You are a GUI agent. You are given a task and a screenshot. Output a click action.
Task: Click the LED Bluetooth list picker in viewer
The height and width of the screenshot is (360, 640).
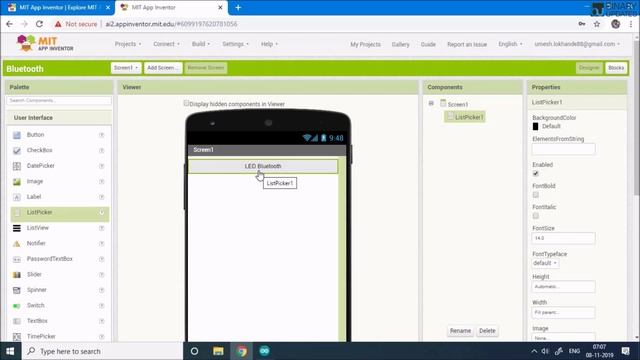[263, 166]
